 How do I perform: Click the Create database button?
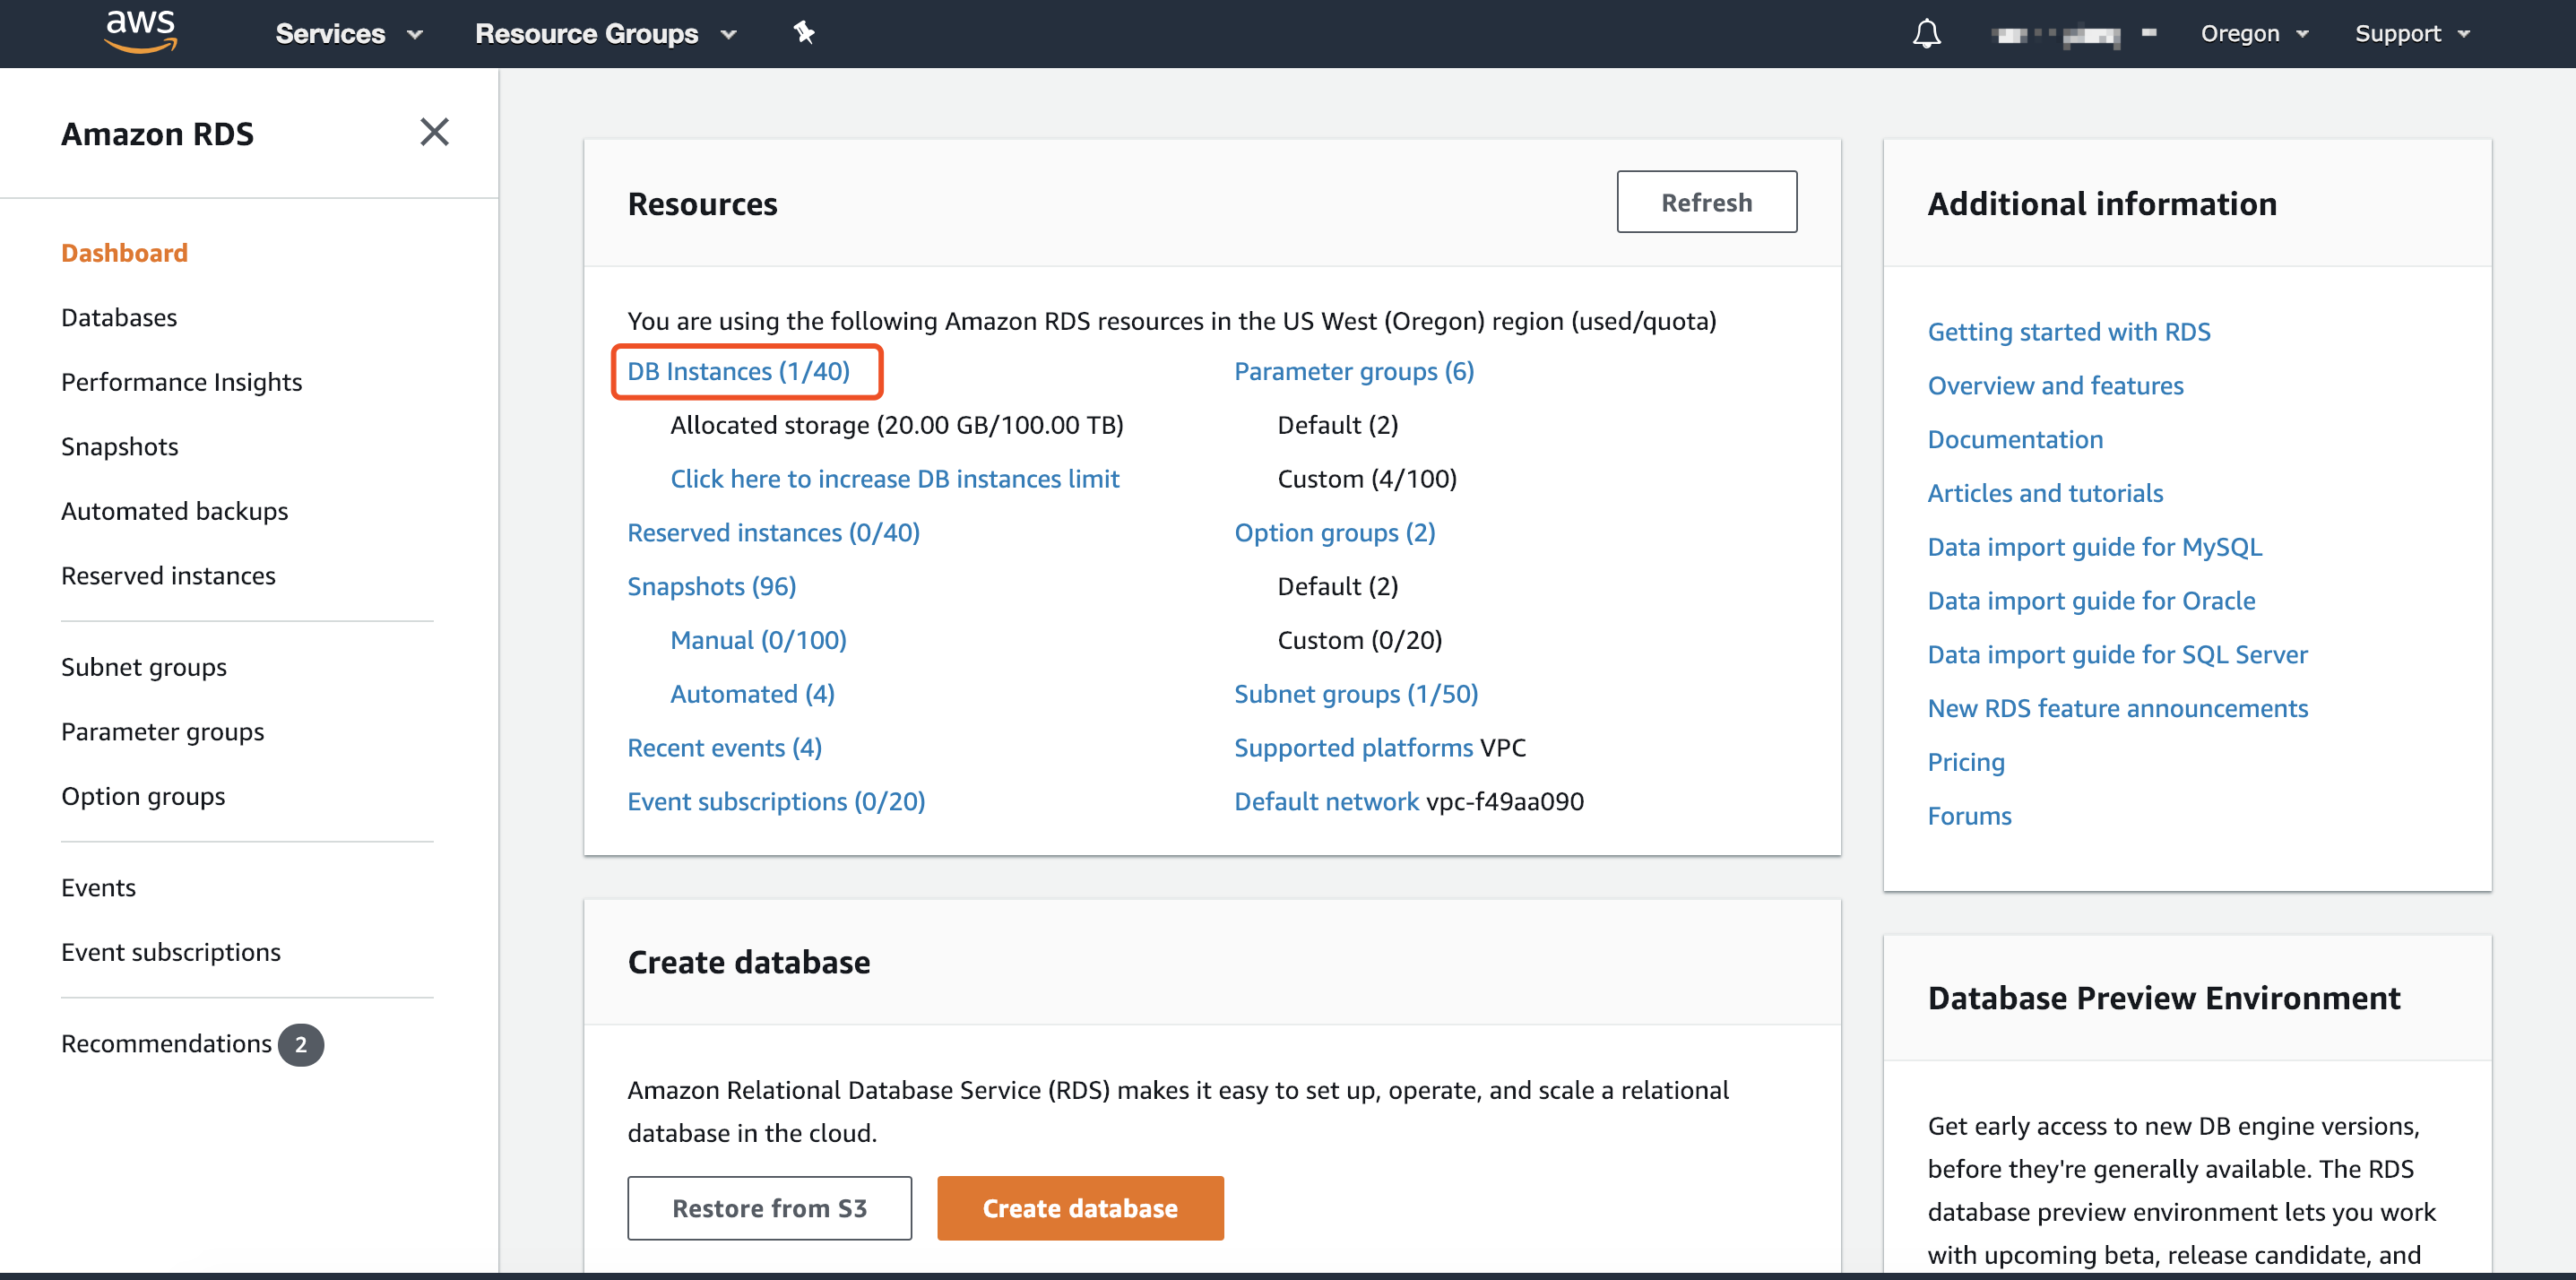(x=1080, y=1208)
